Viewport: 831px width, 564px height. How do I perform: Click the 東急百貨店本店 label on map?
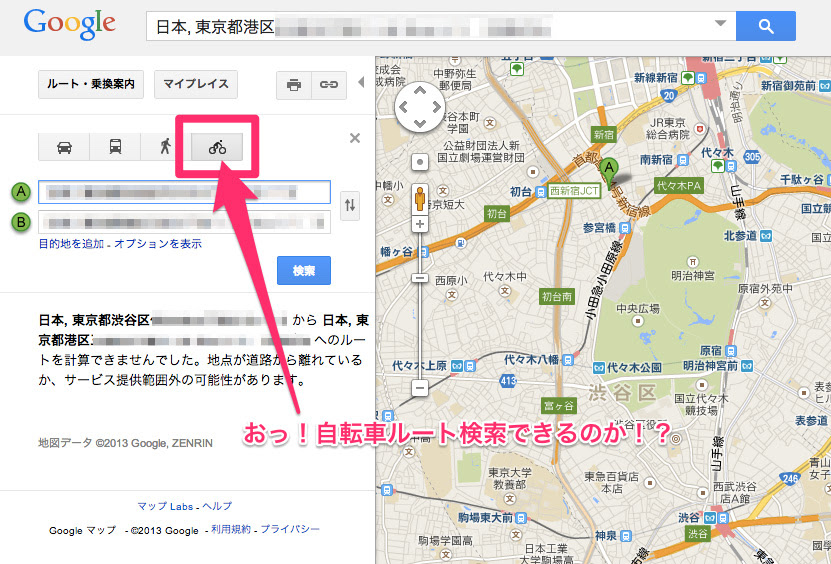[611, 482]
